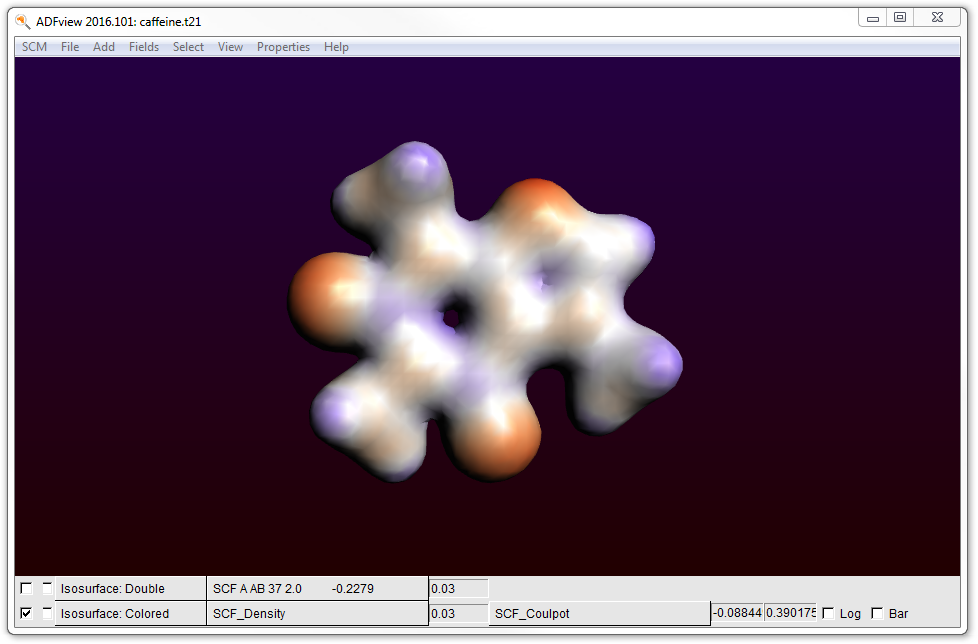Click the ADFview application icon in title bar
This screenshot has width=978, height=644.
coord(23,21)
